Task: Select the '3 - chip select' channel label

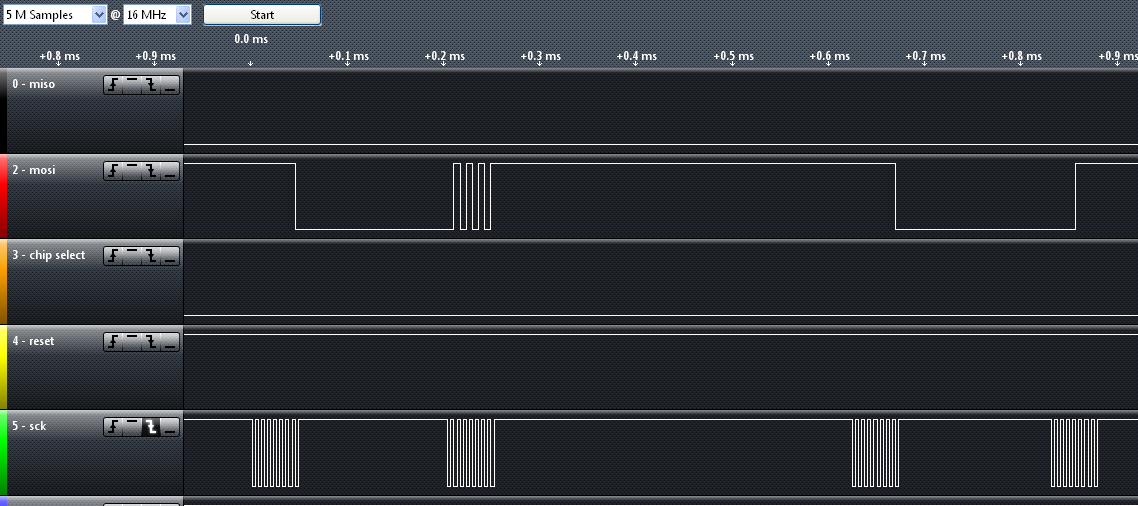Action: pos(49,255)
